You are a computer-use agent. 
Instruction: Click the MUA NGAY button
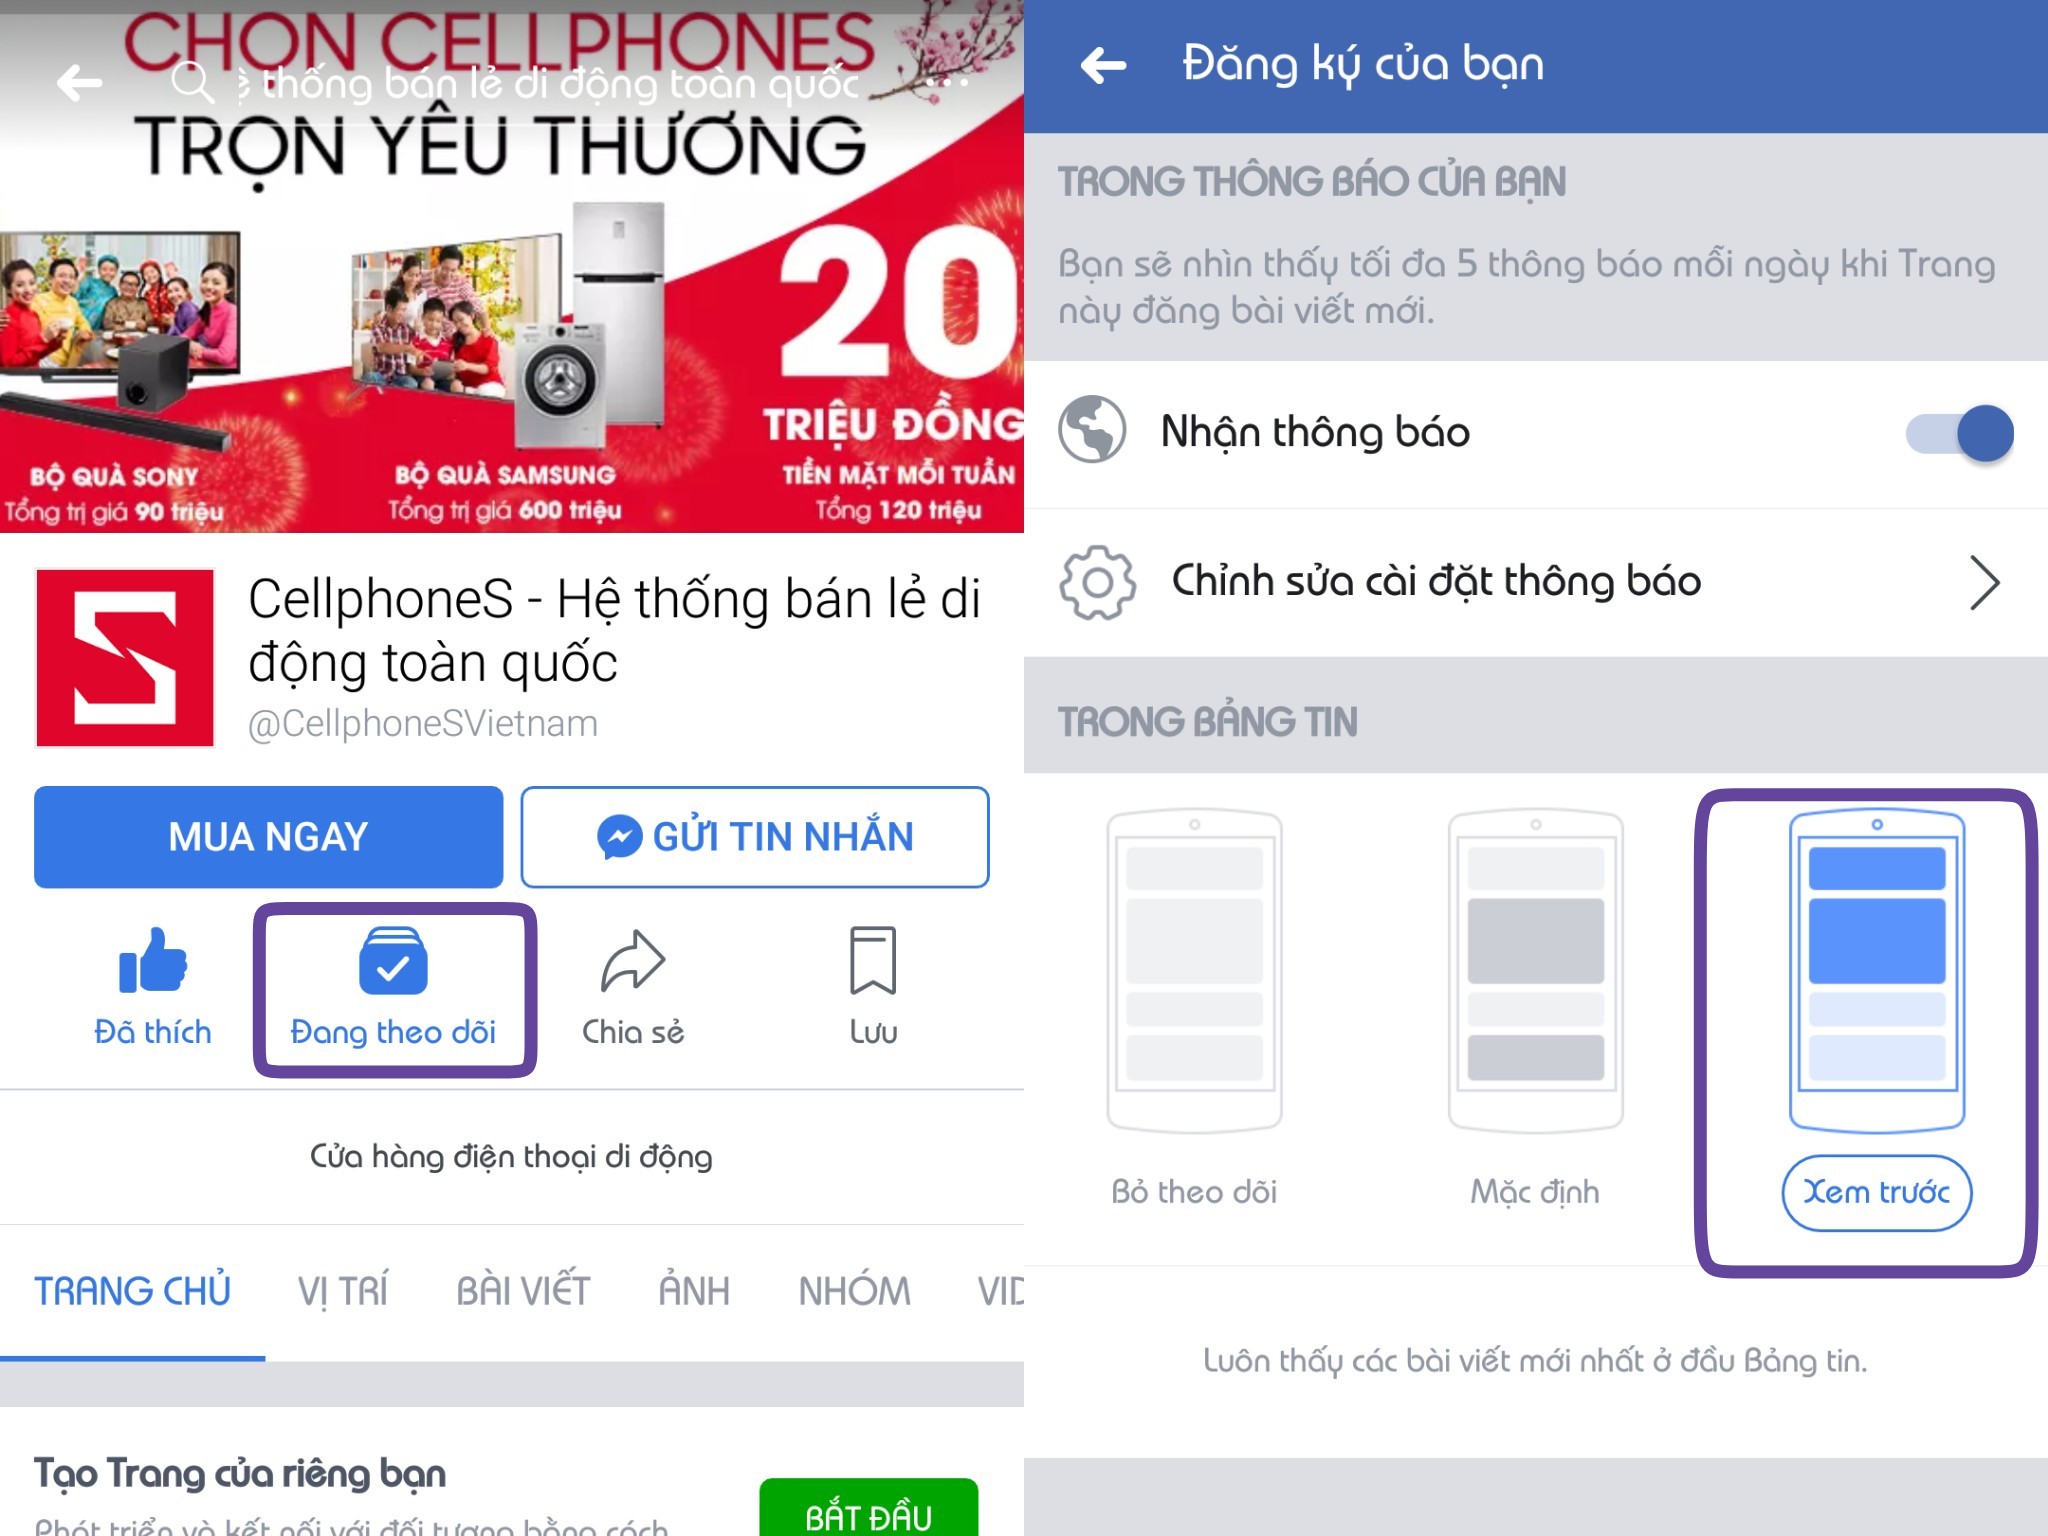[x=268, y=837]
